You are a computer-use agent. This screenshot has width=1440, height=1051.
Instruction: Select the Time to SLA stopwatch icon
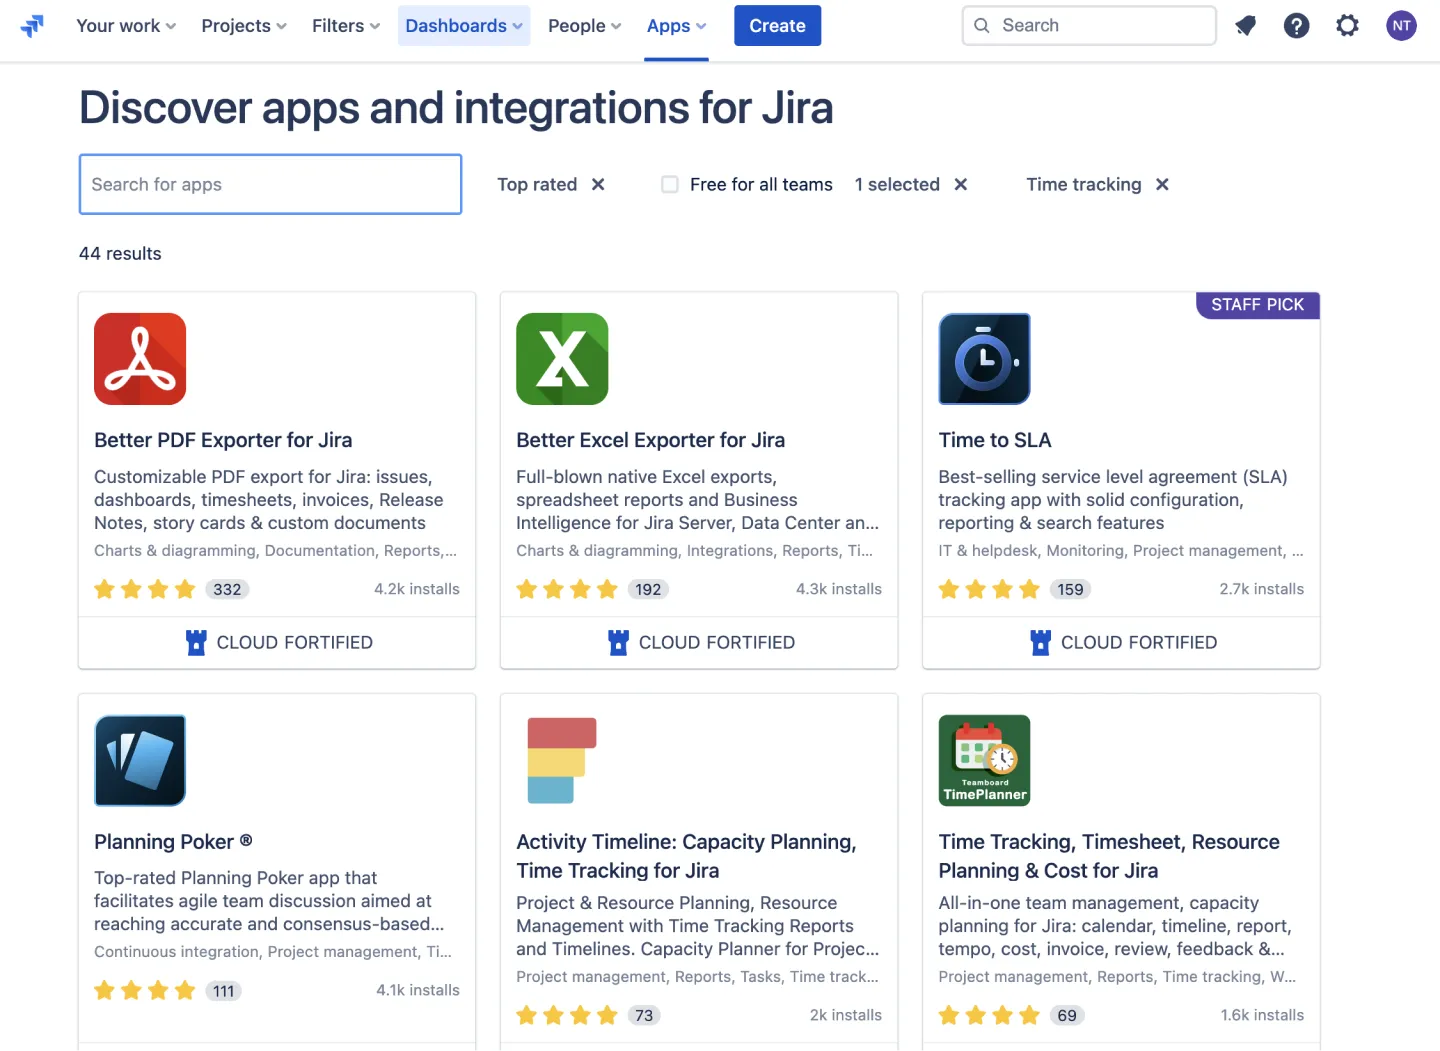(984, 359)
